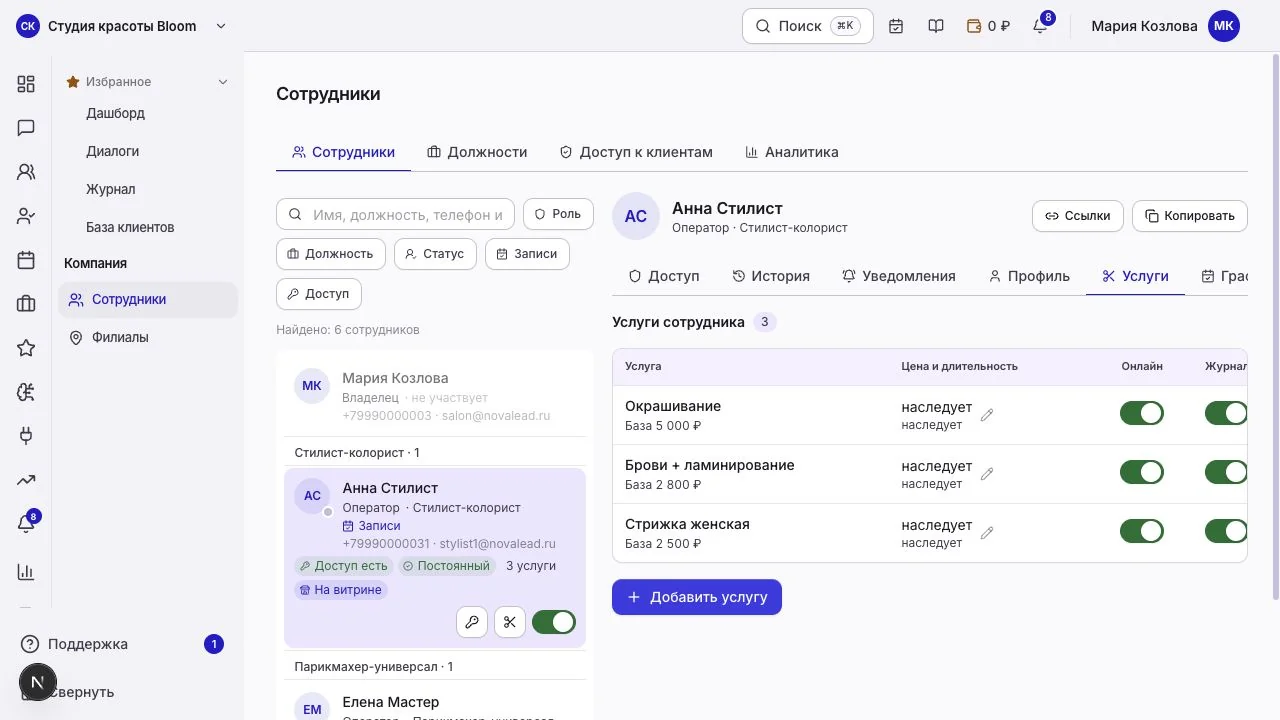Open the Статус filter dropdown
The width and height of the screenshot is (1280, 720).
(435, 254)
